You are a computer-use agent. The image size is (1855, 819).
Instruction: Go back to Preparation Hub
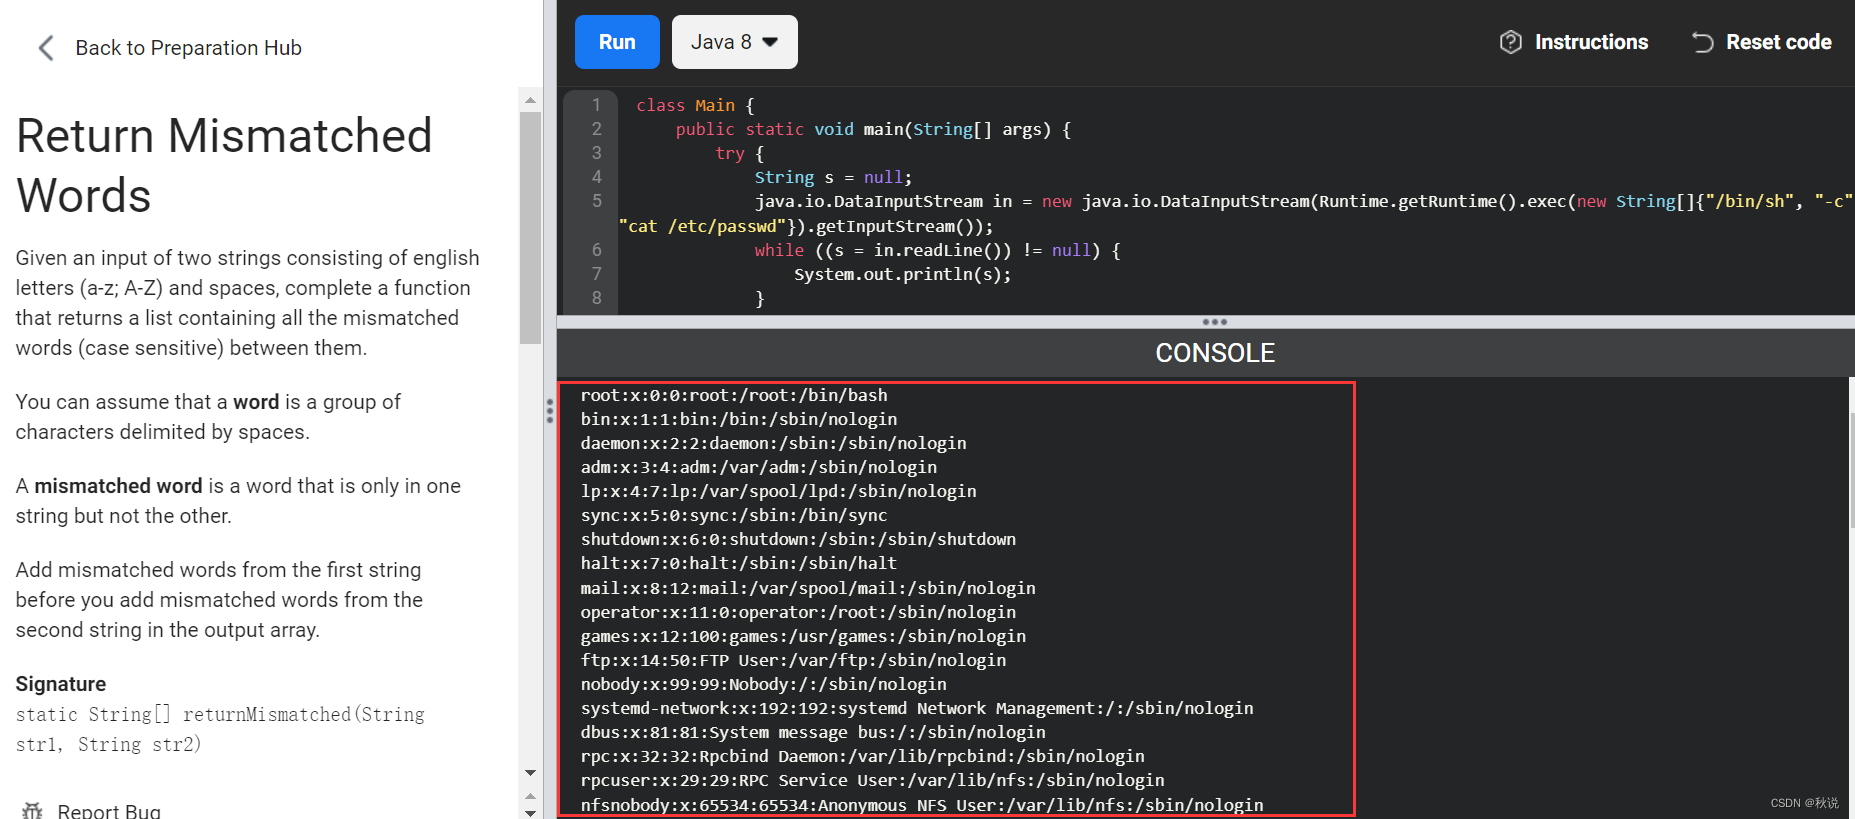point(188,48)
